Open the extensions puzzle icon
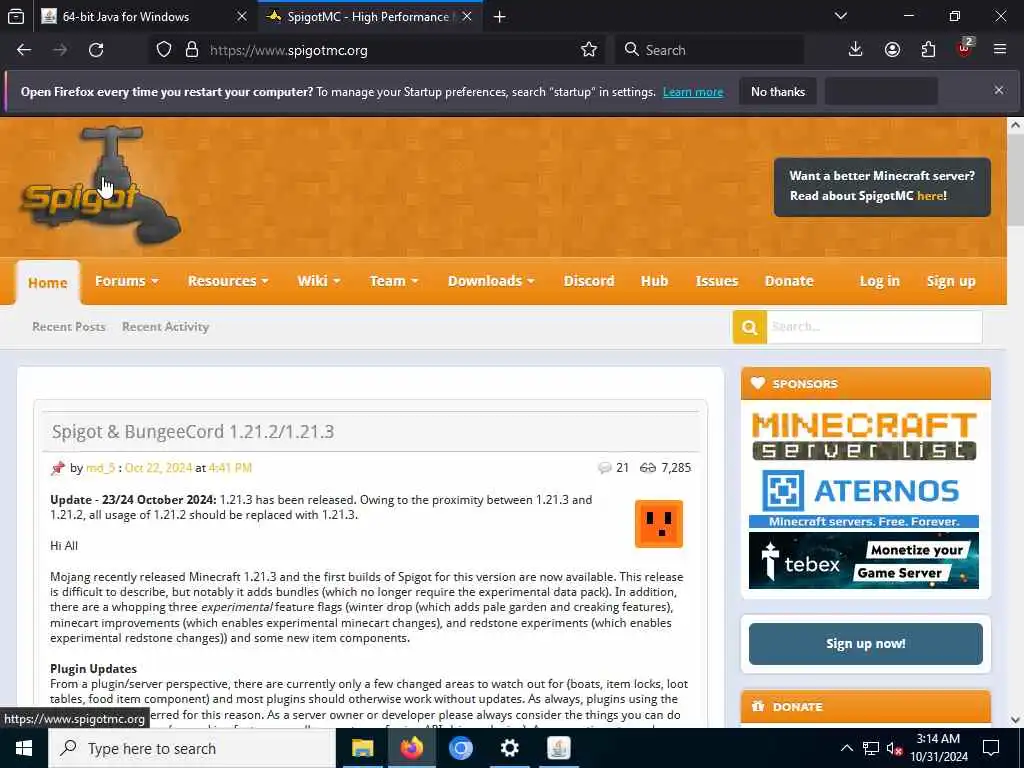The height and width of the screenshot is (768, 1024). (x=928, y=50)
